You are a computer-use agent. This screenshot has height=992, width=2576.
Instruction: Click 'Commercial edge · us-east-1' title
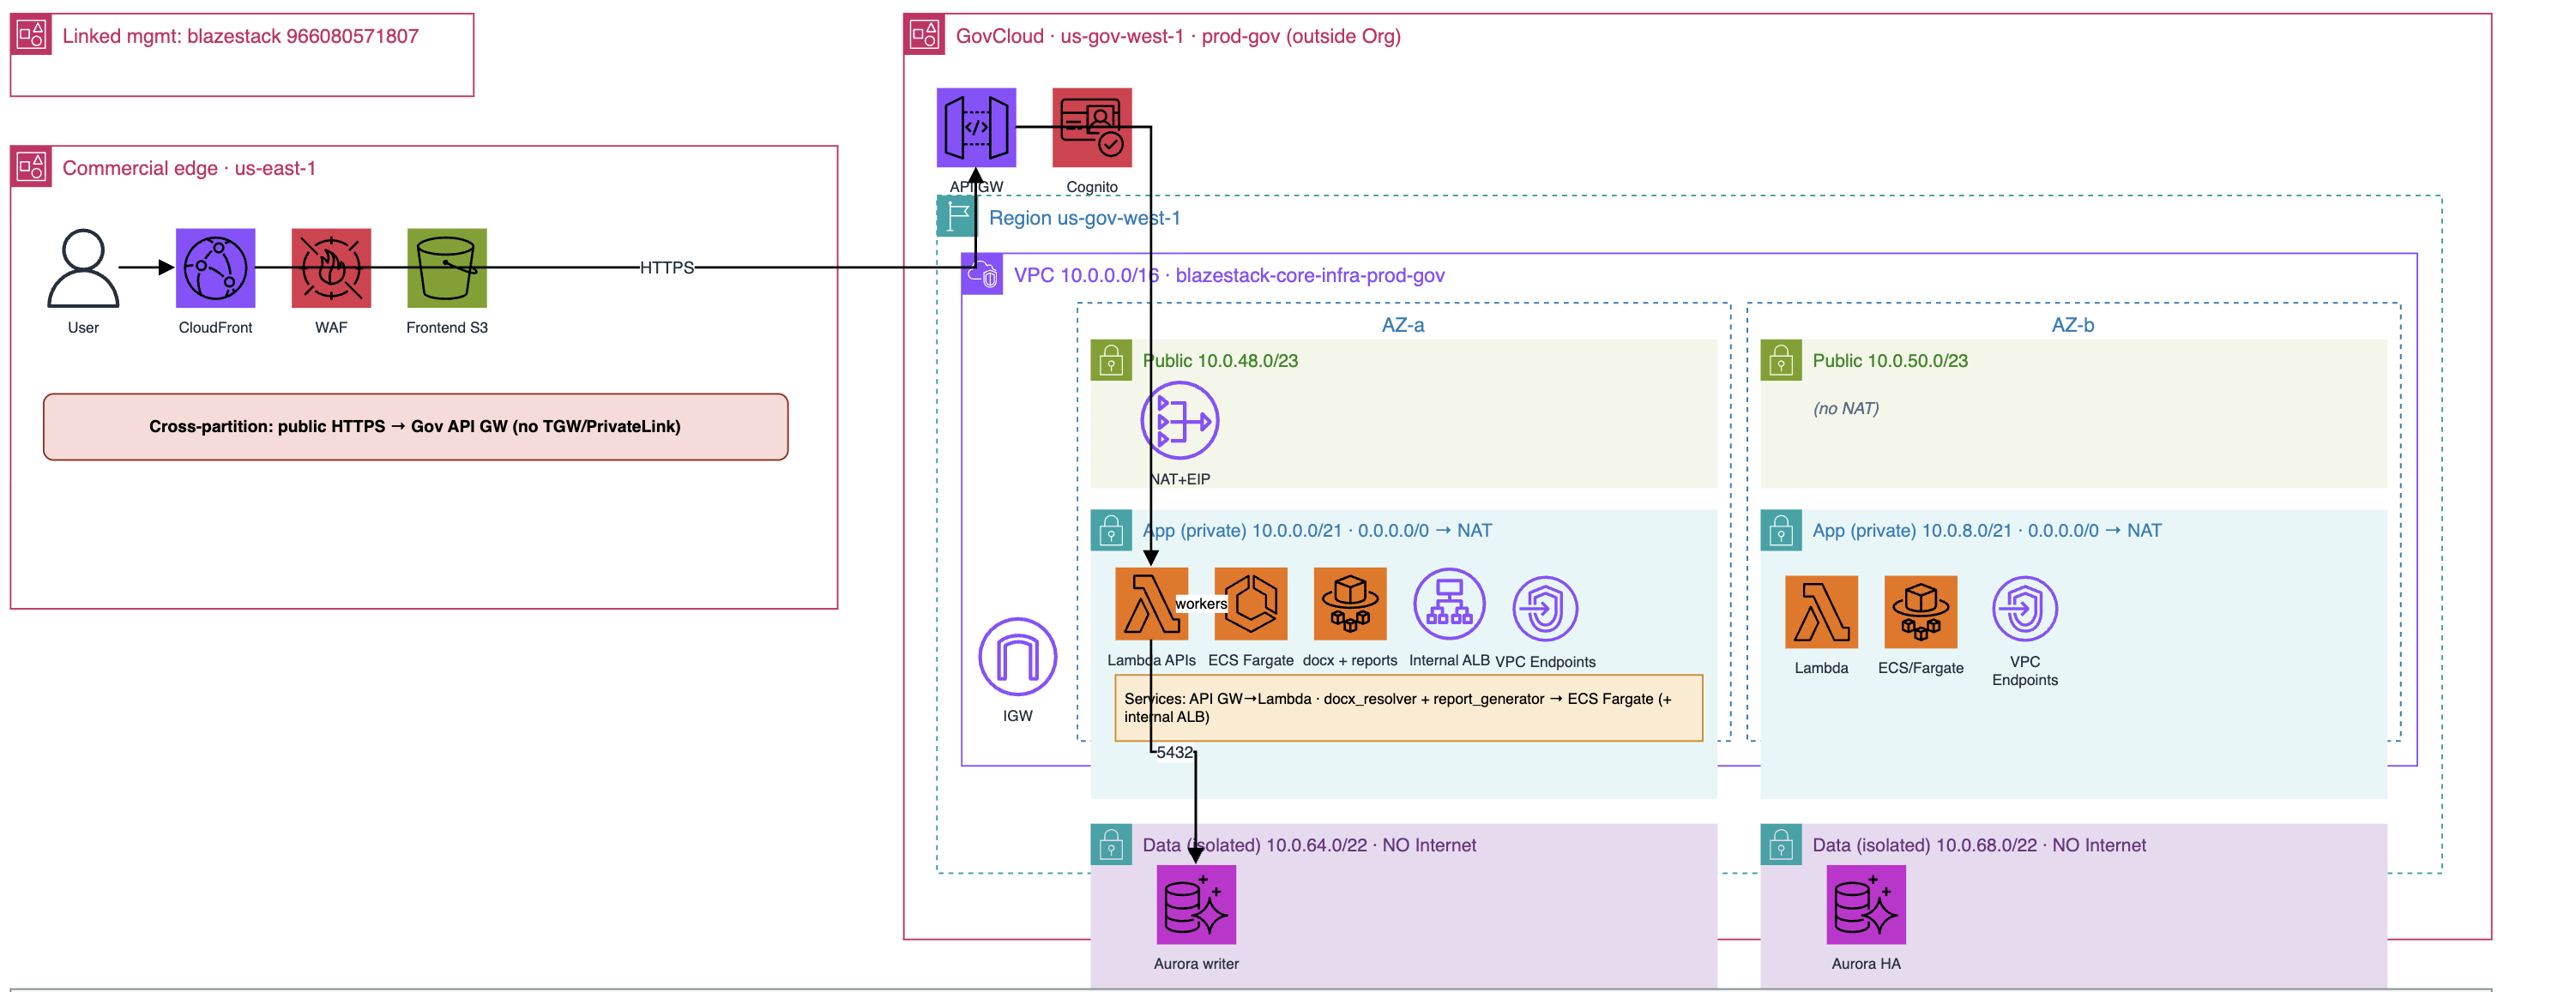[189, 168]
